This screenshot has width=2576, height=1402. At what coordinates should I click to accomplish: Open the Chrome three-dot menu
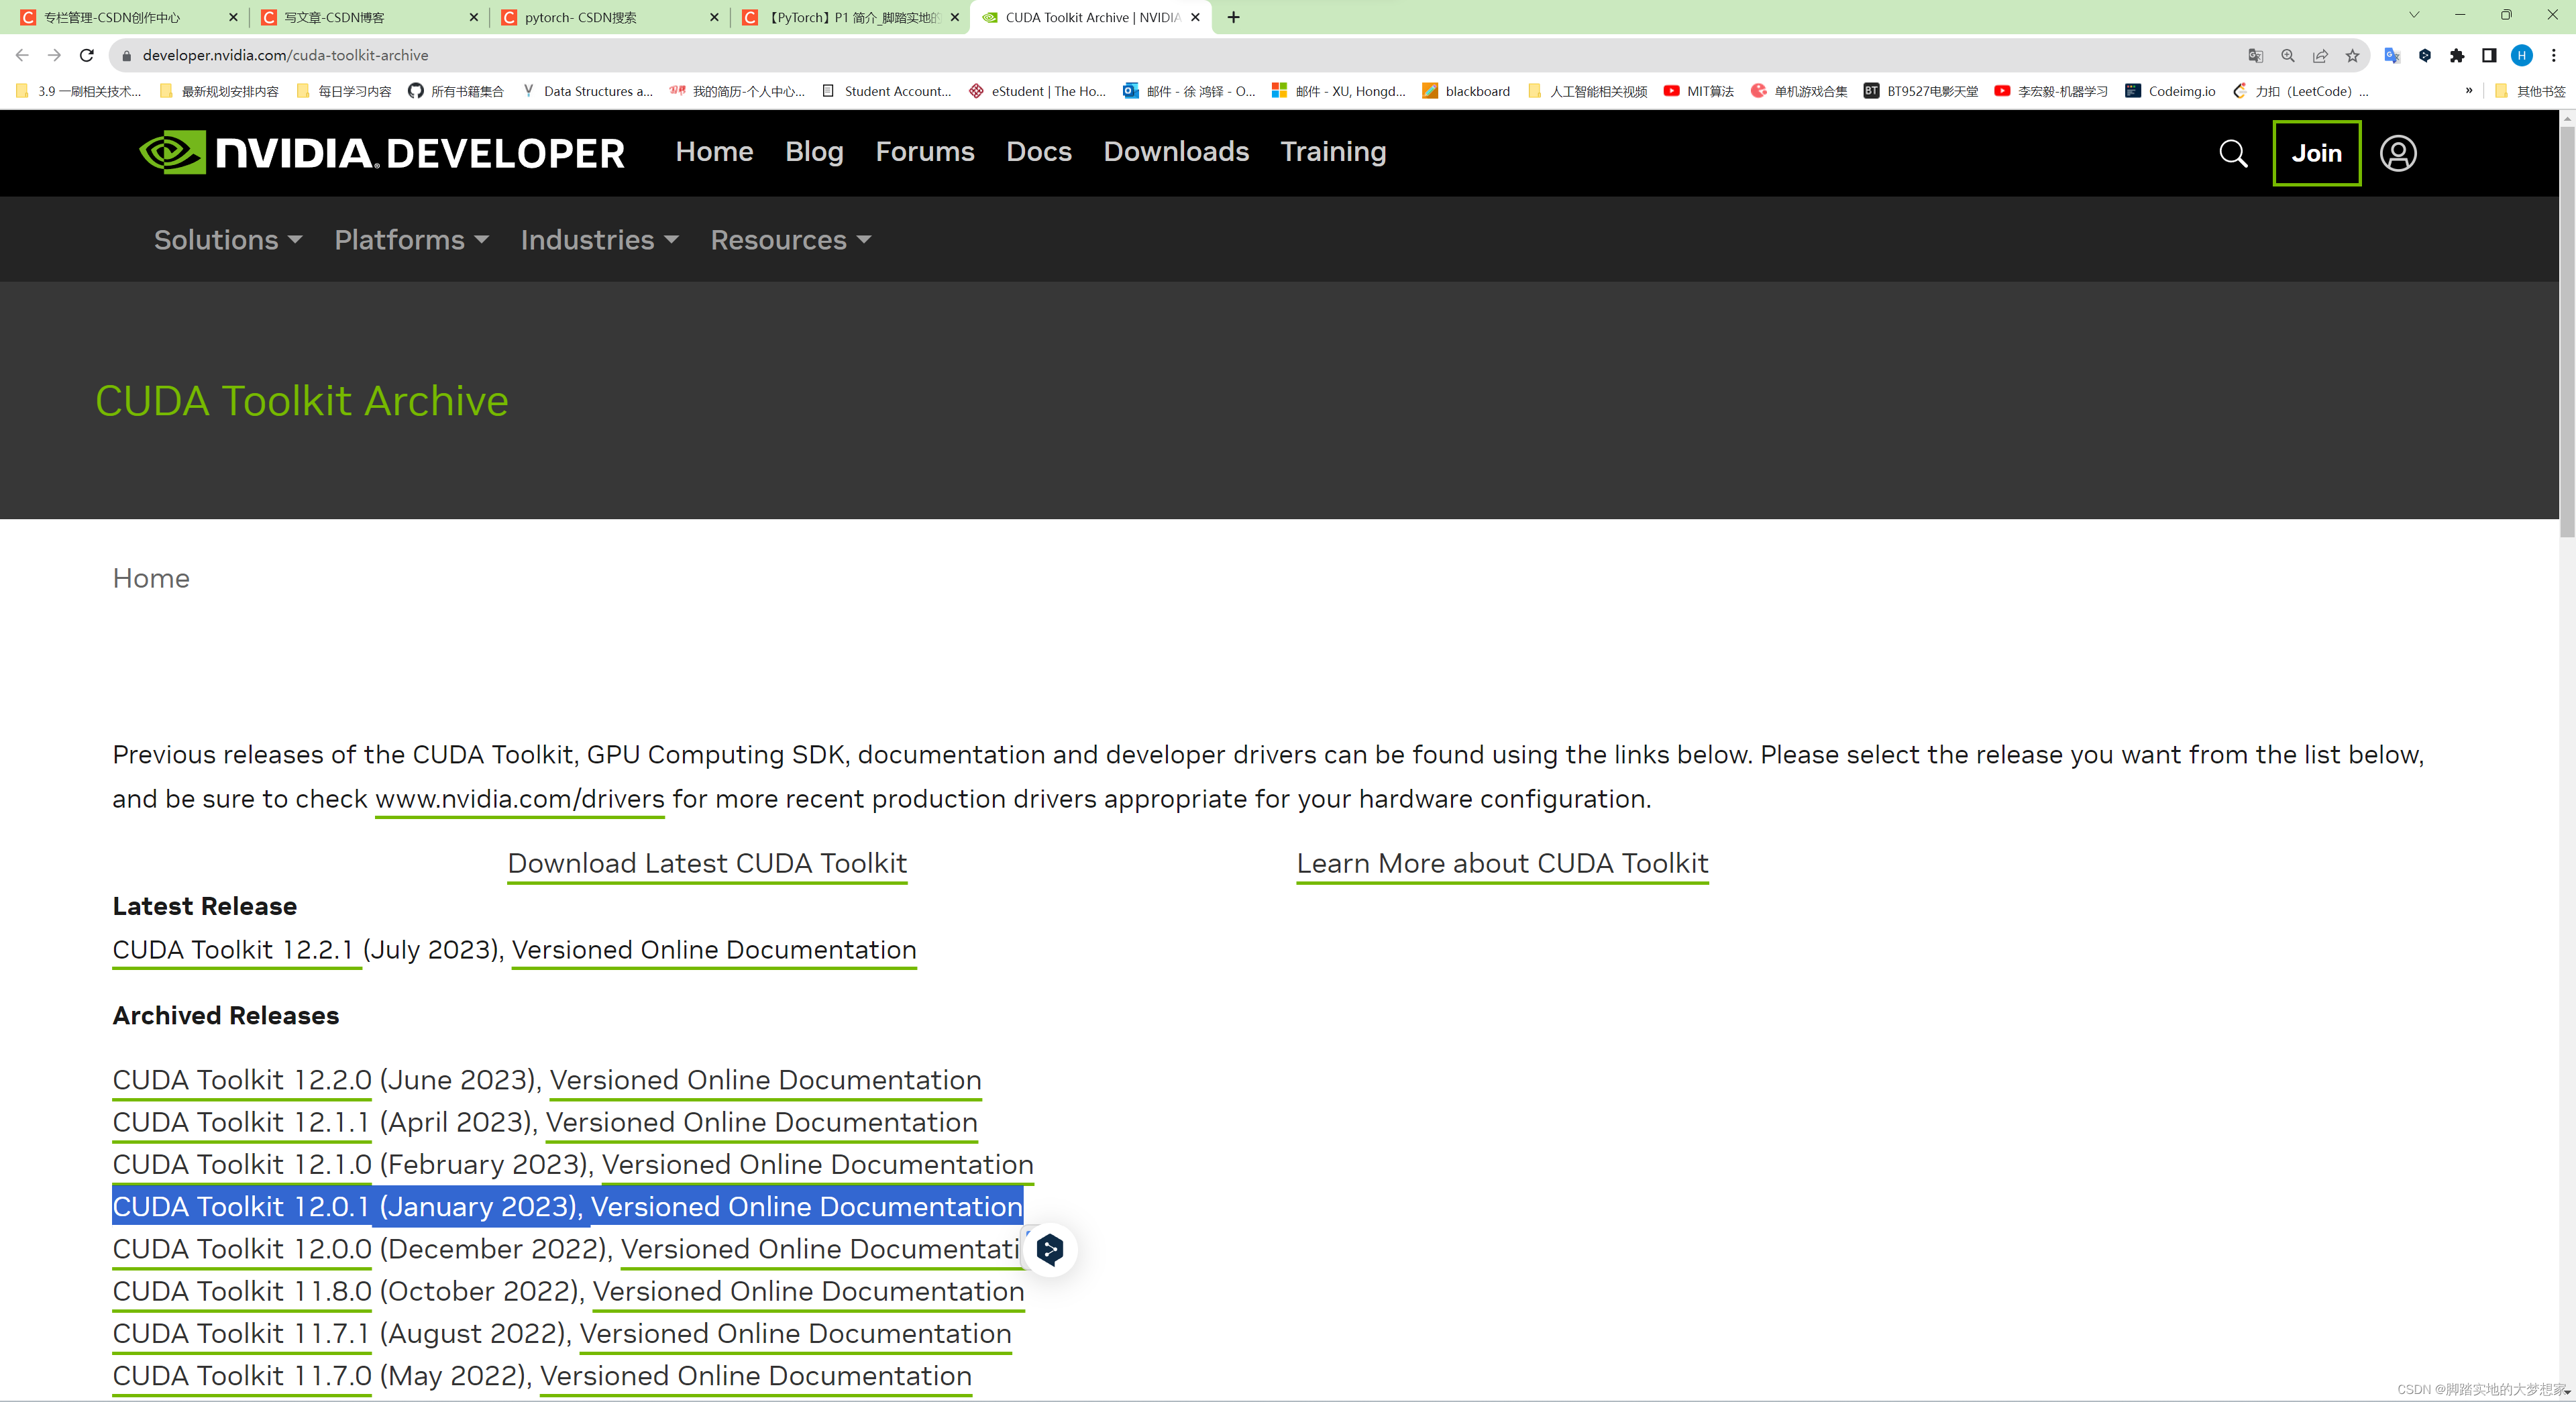(x=2553, y=56)
